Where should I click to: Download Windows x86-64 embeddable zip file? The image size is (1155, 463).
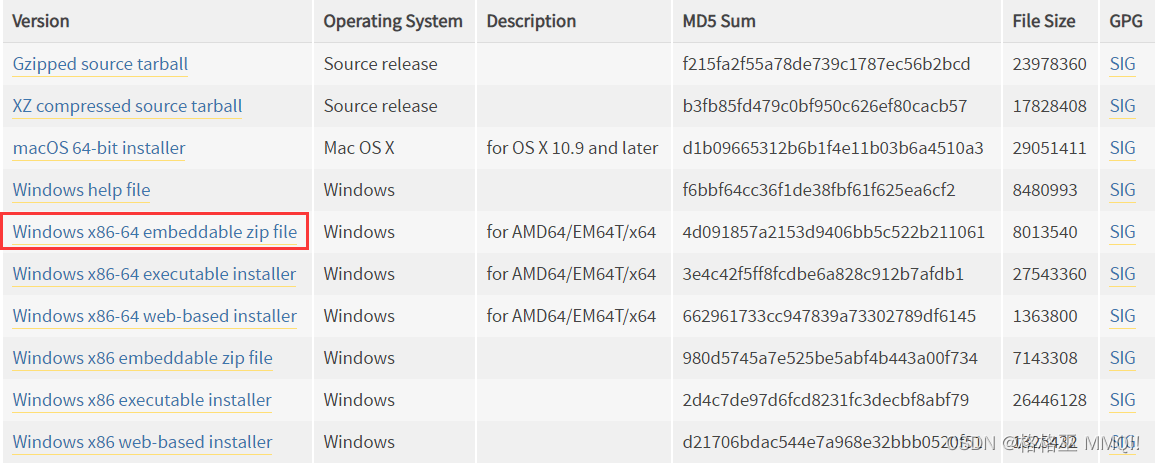pos(155,232)
